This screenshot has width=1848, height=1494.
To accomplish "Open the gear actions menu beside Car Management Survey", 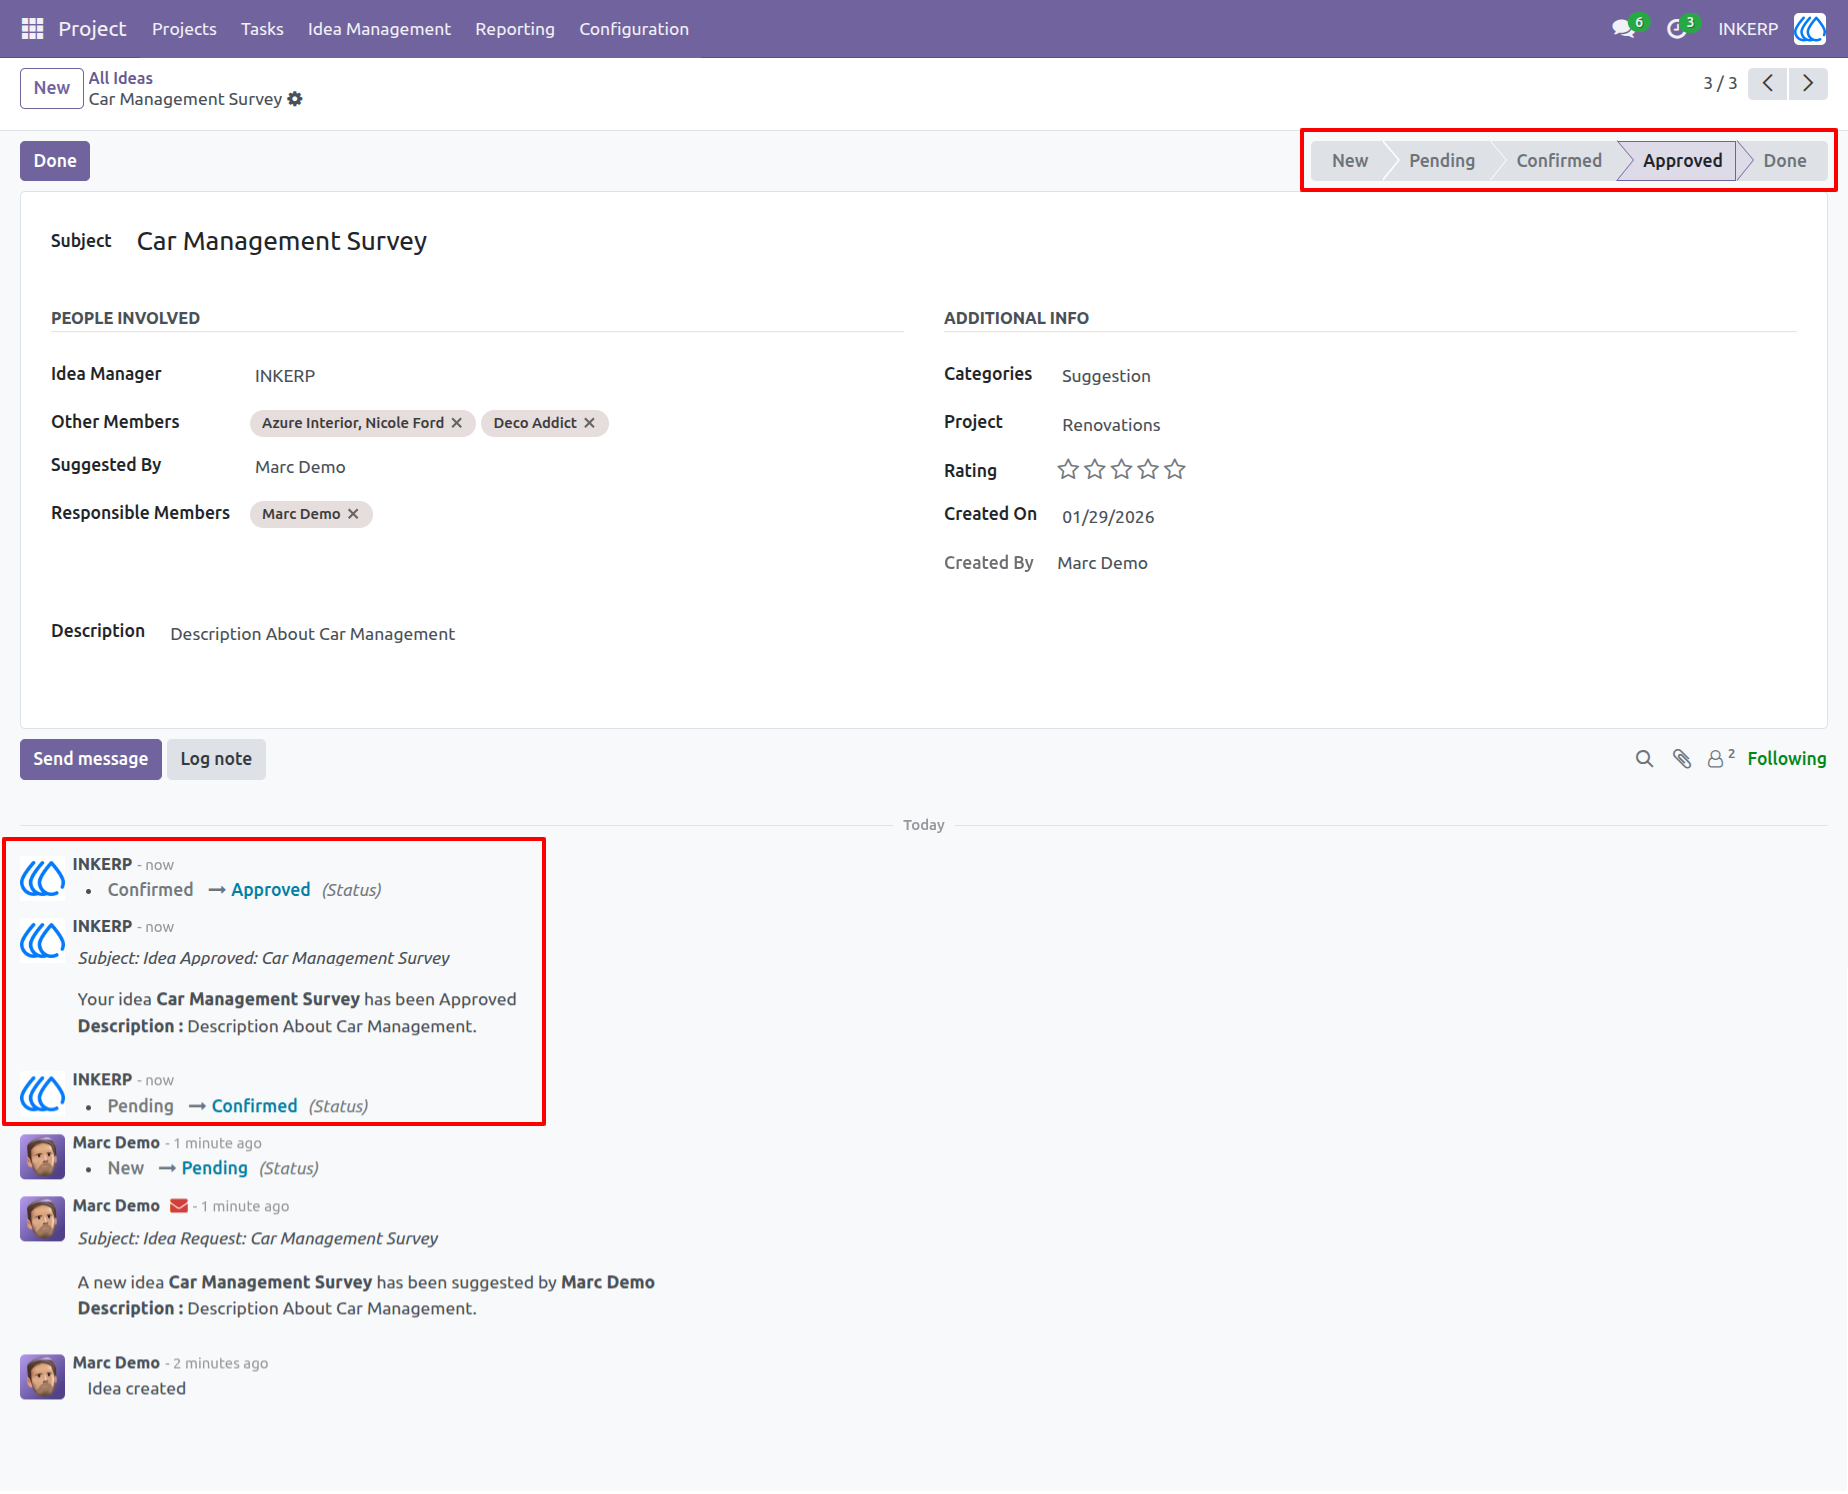I will [295, 99].
